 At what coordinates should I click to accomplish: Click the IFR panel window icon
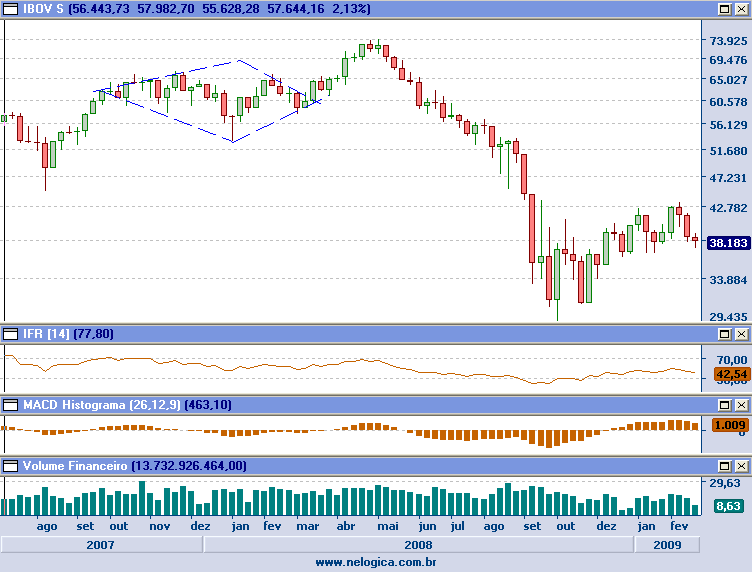(9, 334)
